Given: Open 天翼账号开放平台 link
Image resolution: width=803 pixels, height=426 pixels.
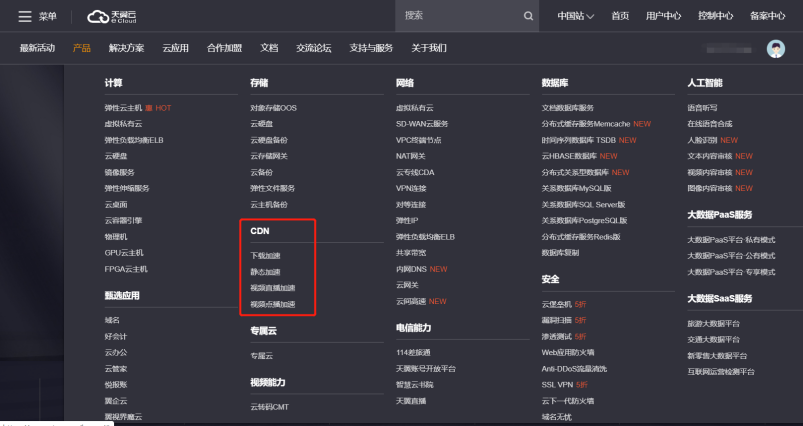Looking at the screenshot, I should (426, 369).
